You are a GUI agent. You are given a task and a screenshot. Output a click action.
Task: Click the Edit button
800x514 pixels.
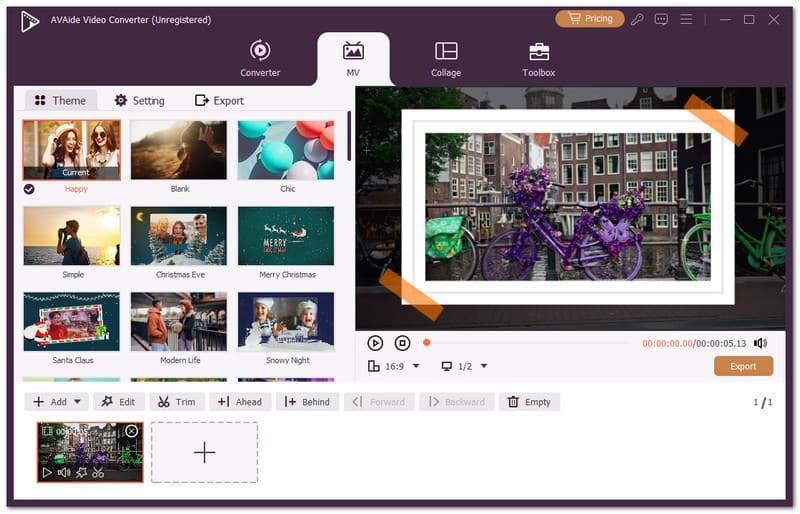click(119, 402)
